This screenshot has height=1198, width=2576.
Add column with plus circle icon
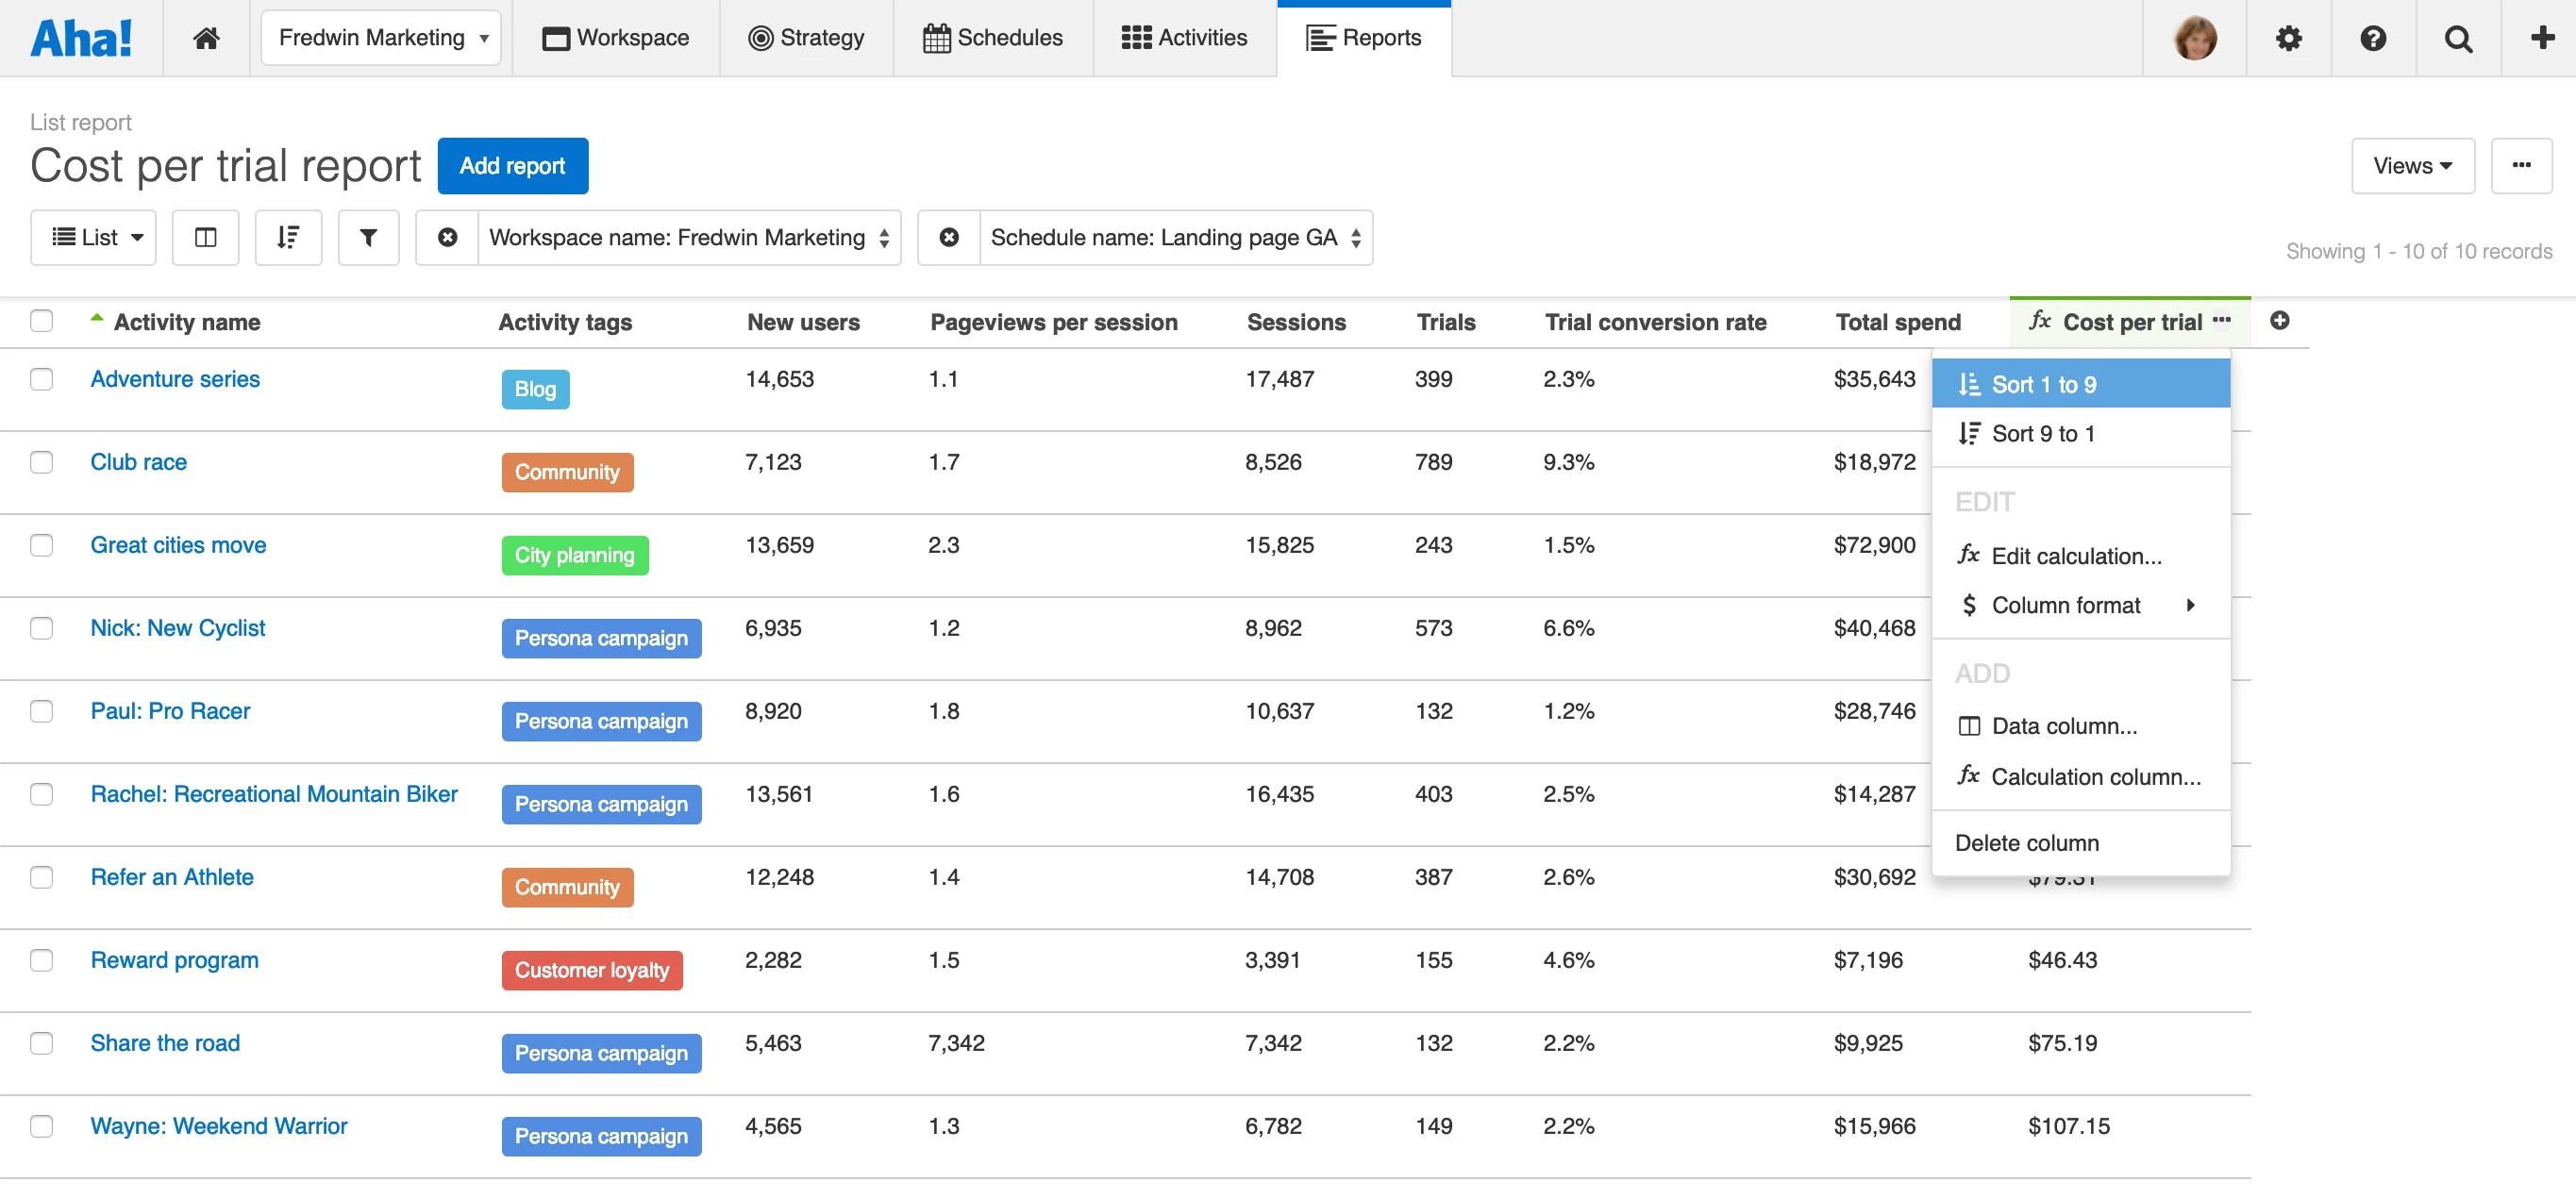tap(2279, 320)
